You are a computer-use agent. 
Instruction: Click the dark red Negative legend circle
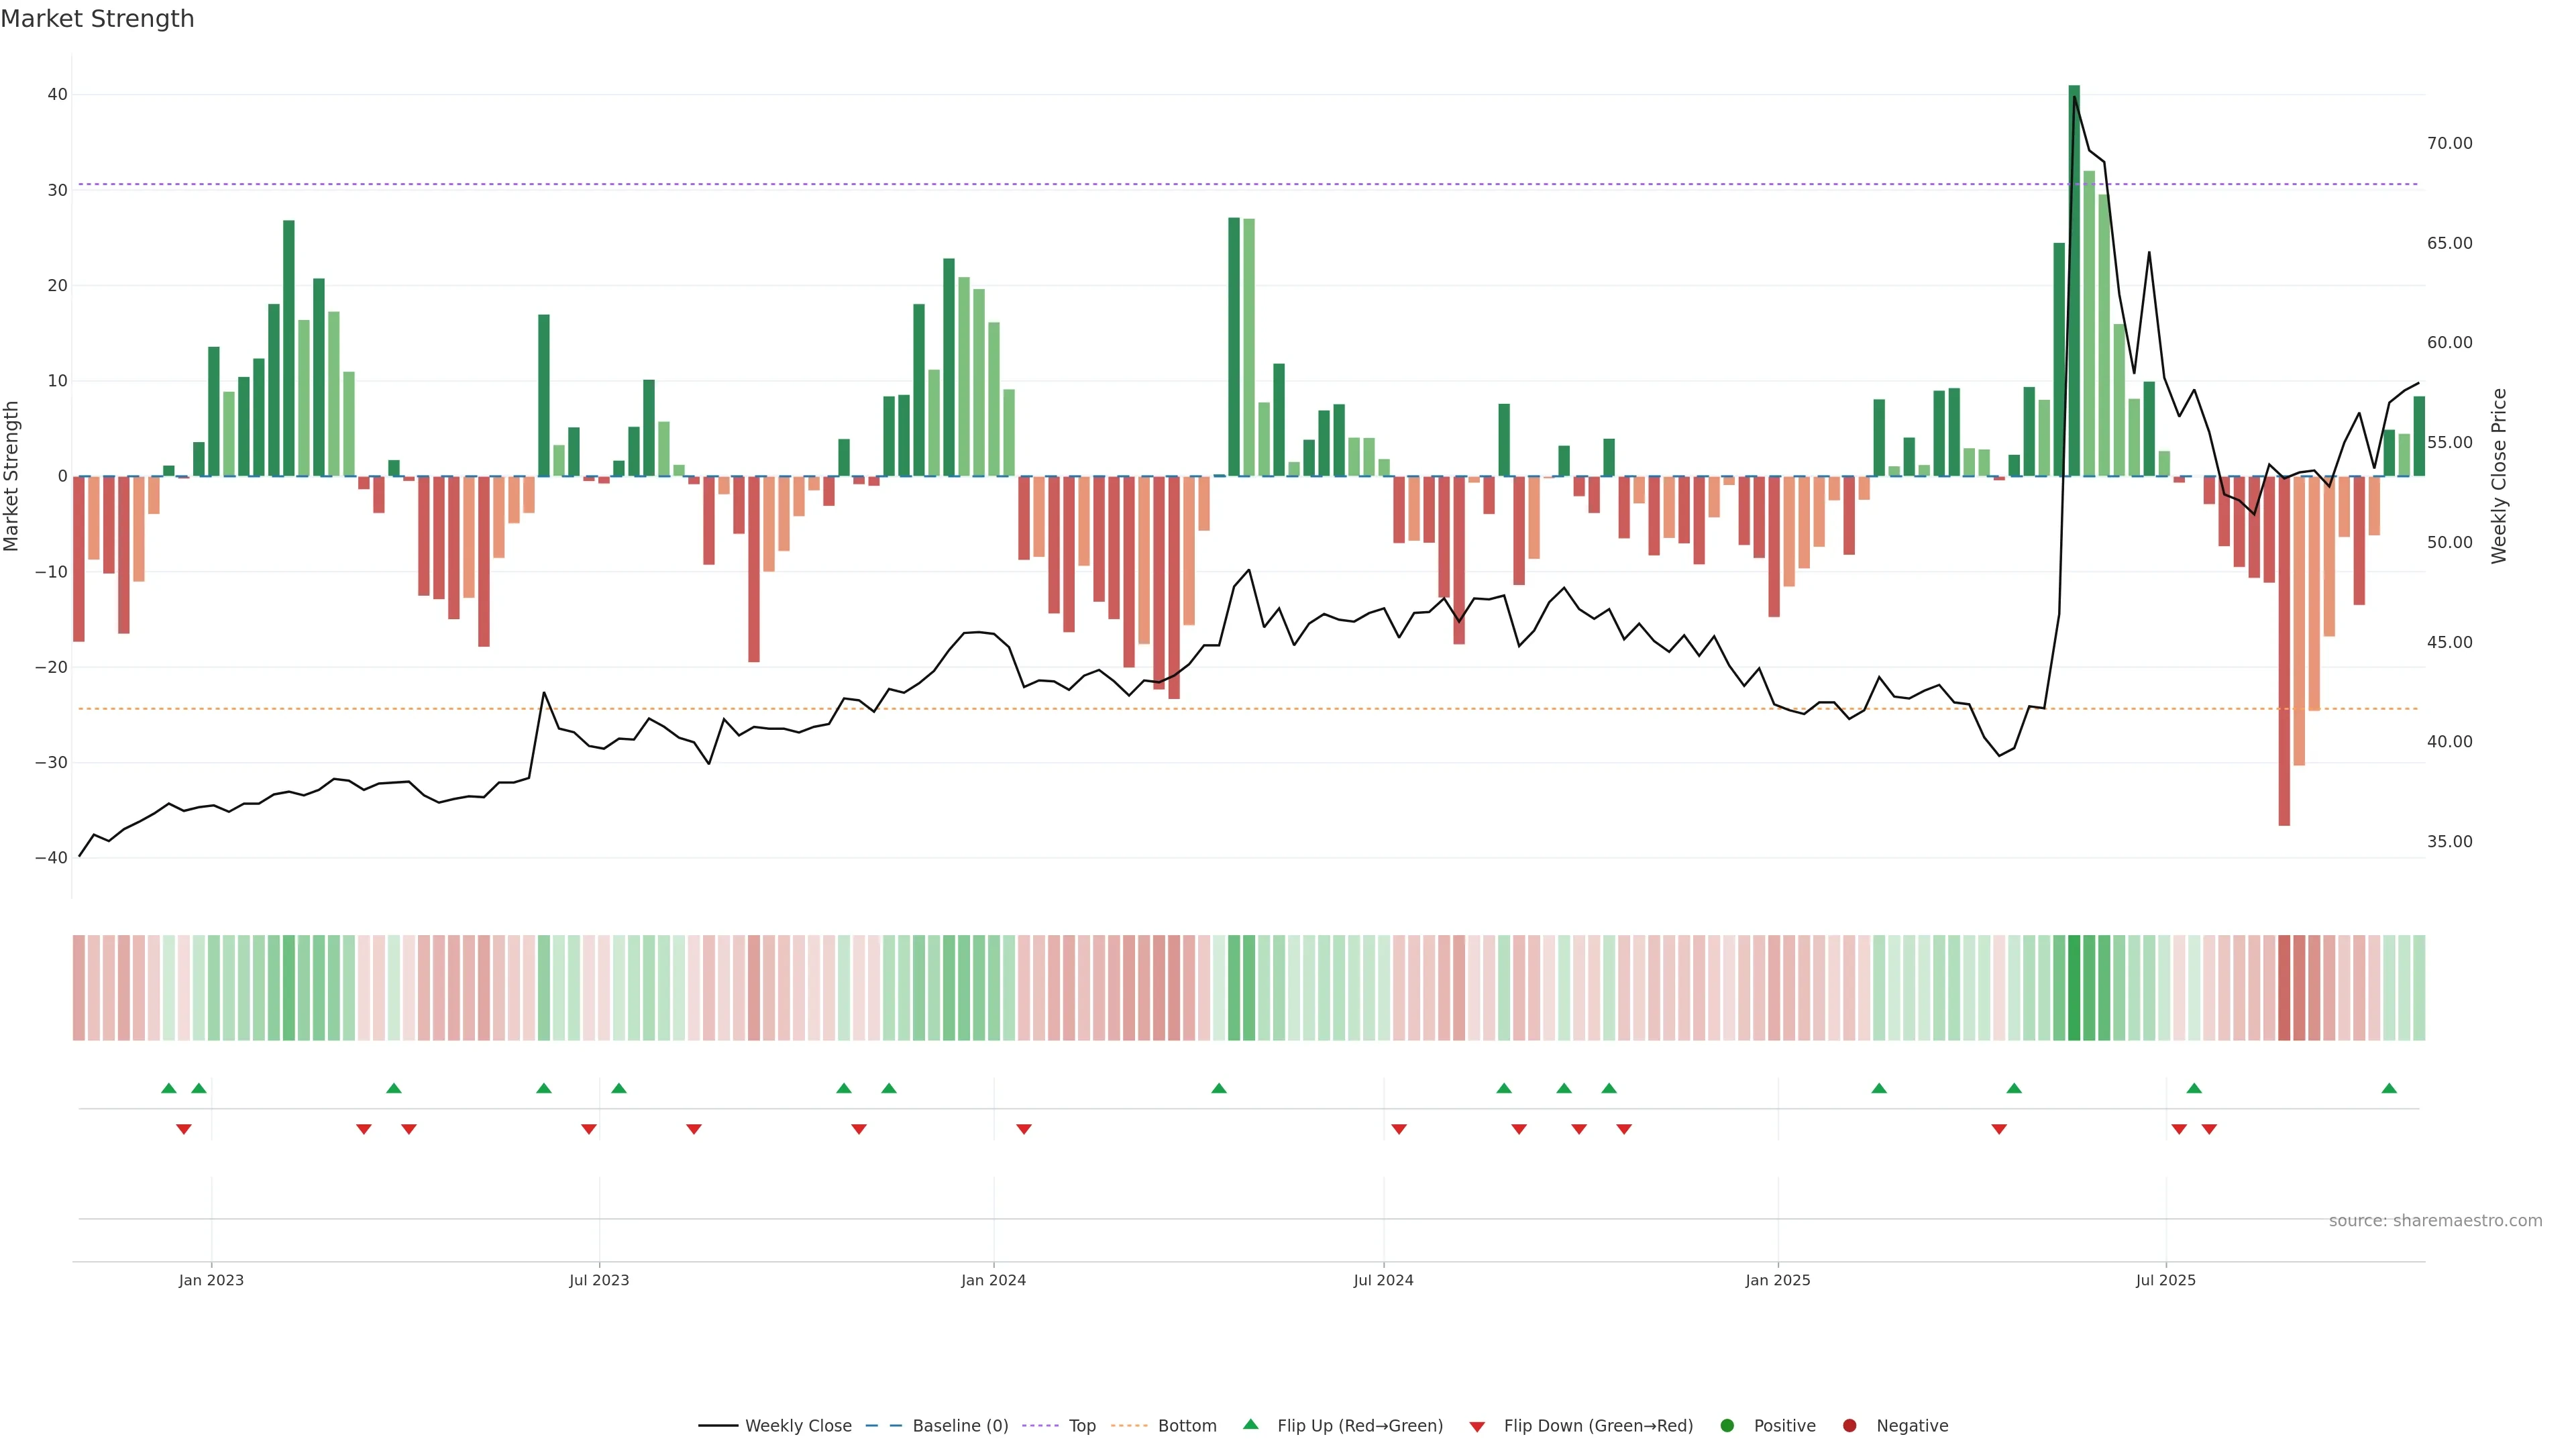1849,1425
